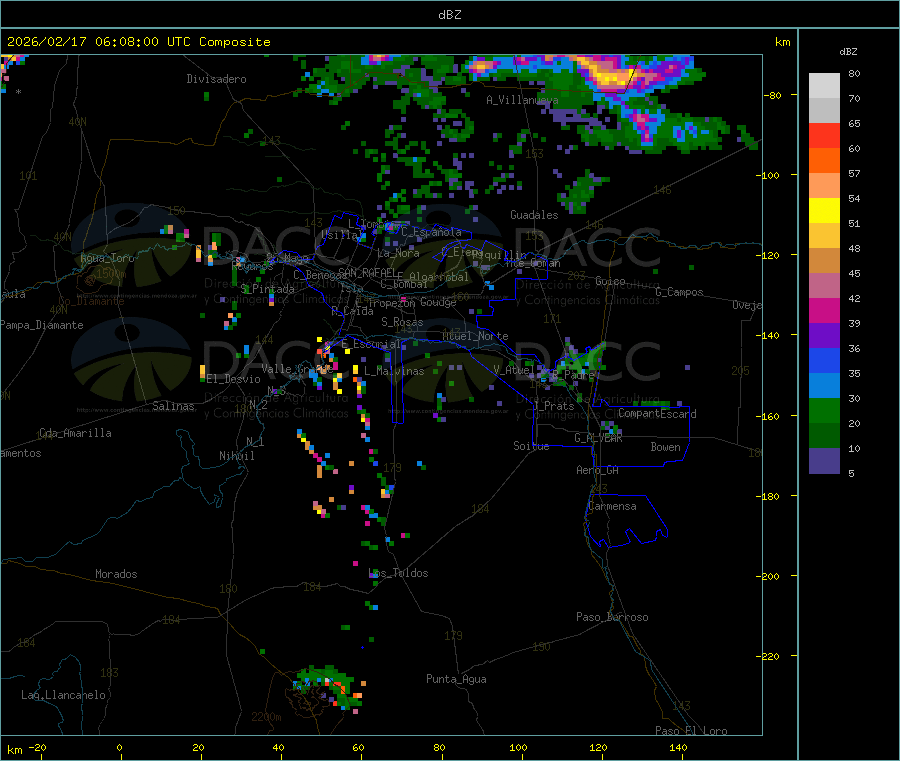
Task: Select the bright green 20–30 dBZ legend swatch
Action: tap(824, 410)
